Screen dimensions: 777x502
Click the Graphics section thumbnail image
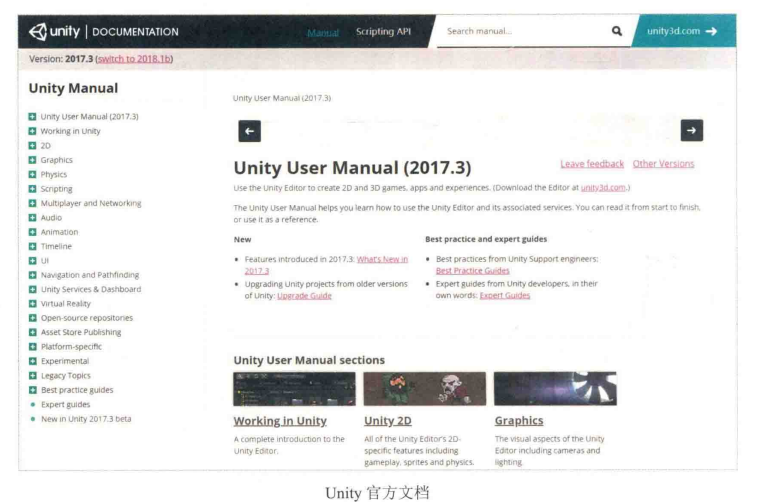(x=555, y=389)
